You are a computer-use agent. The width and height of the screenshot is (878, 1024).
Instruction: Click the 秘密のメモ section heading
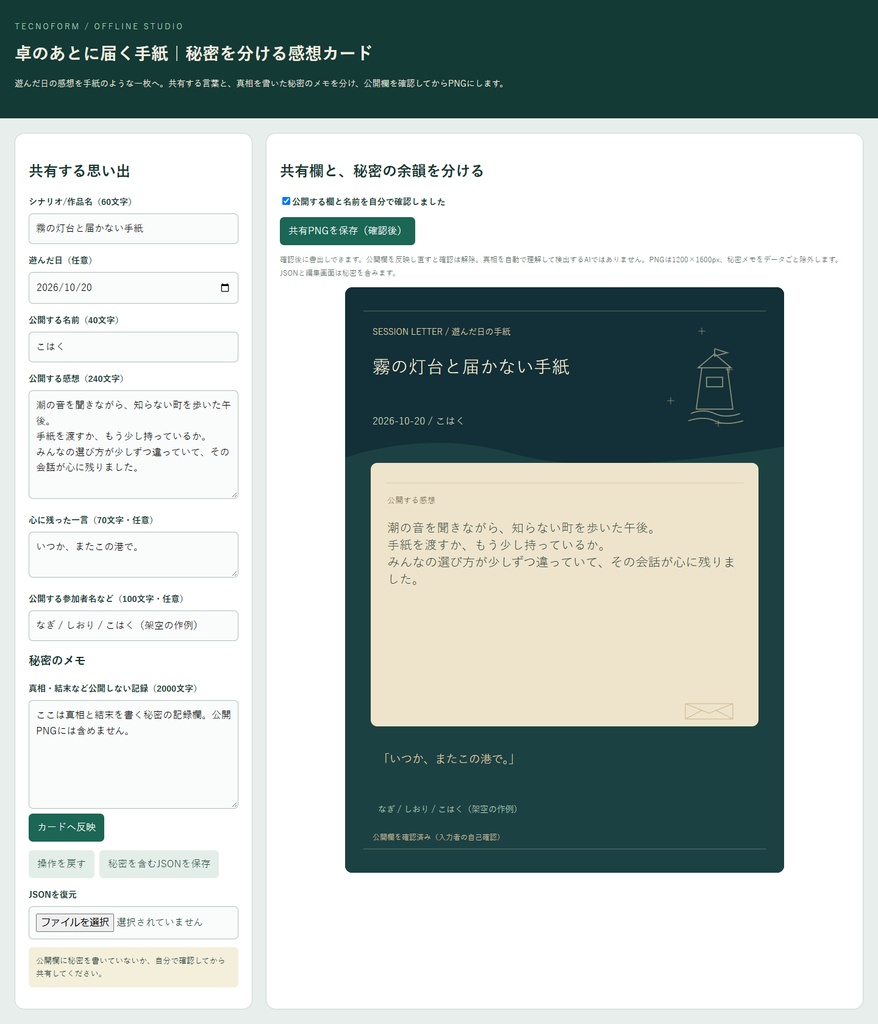(57, 661)
